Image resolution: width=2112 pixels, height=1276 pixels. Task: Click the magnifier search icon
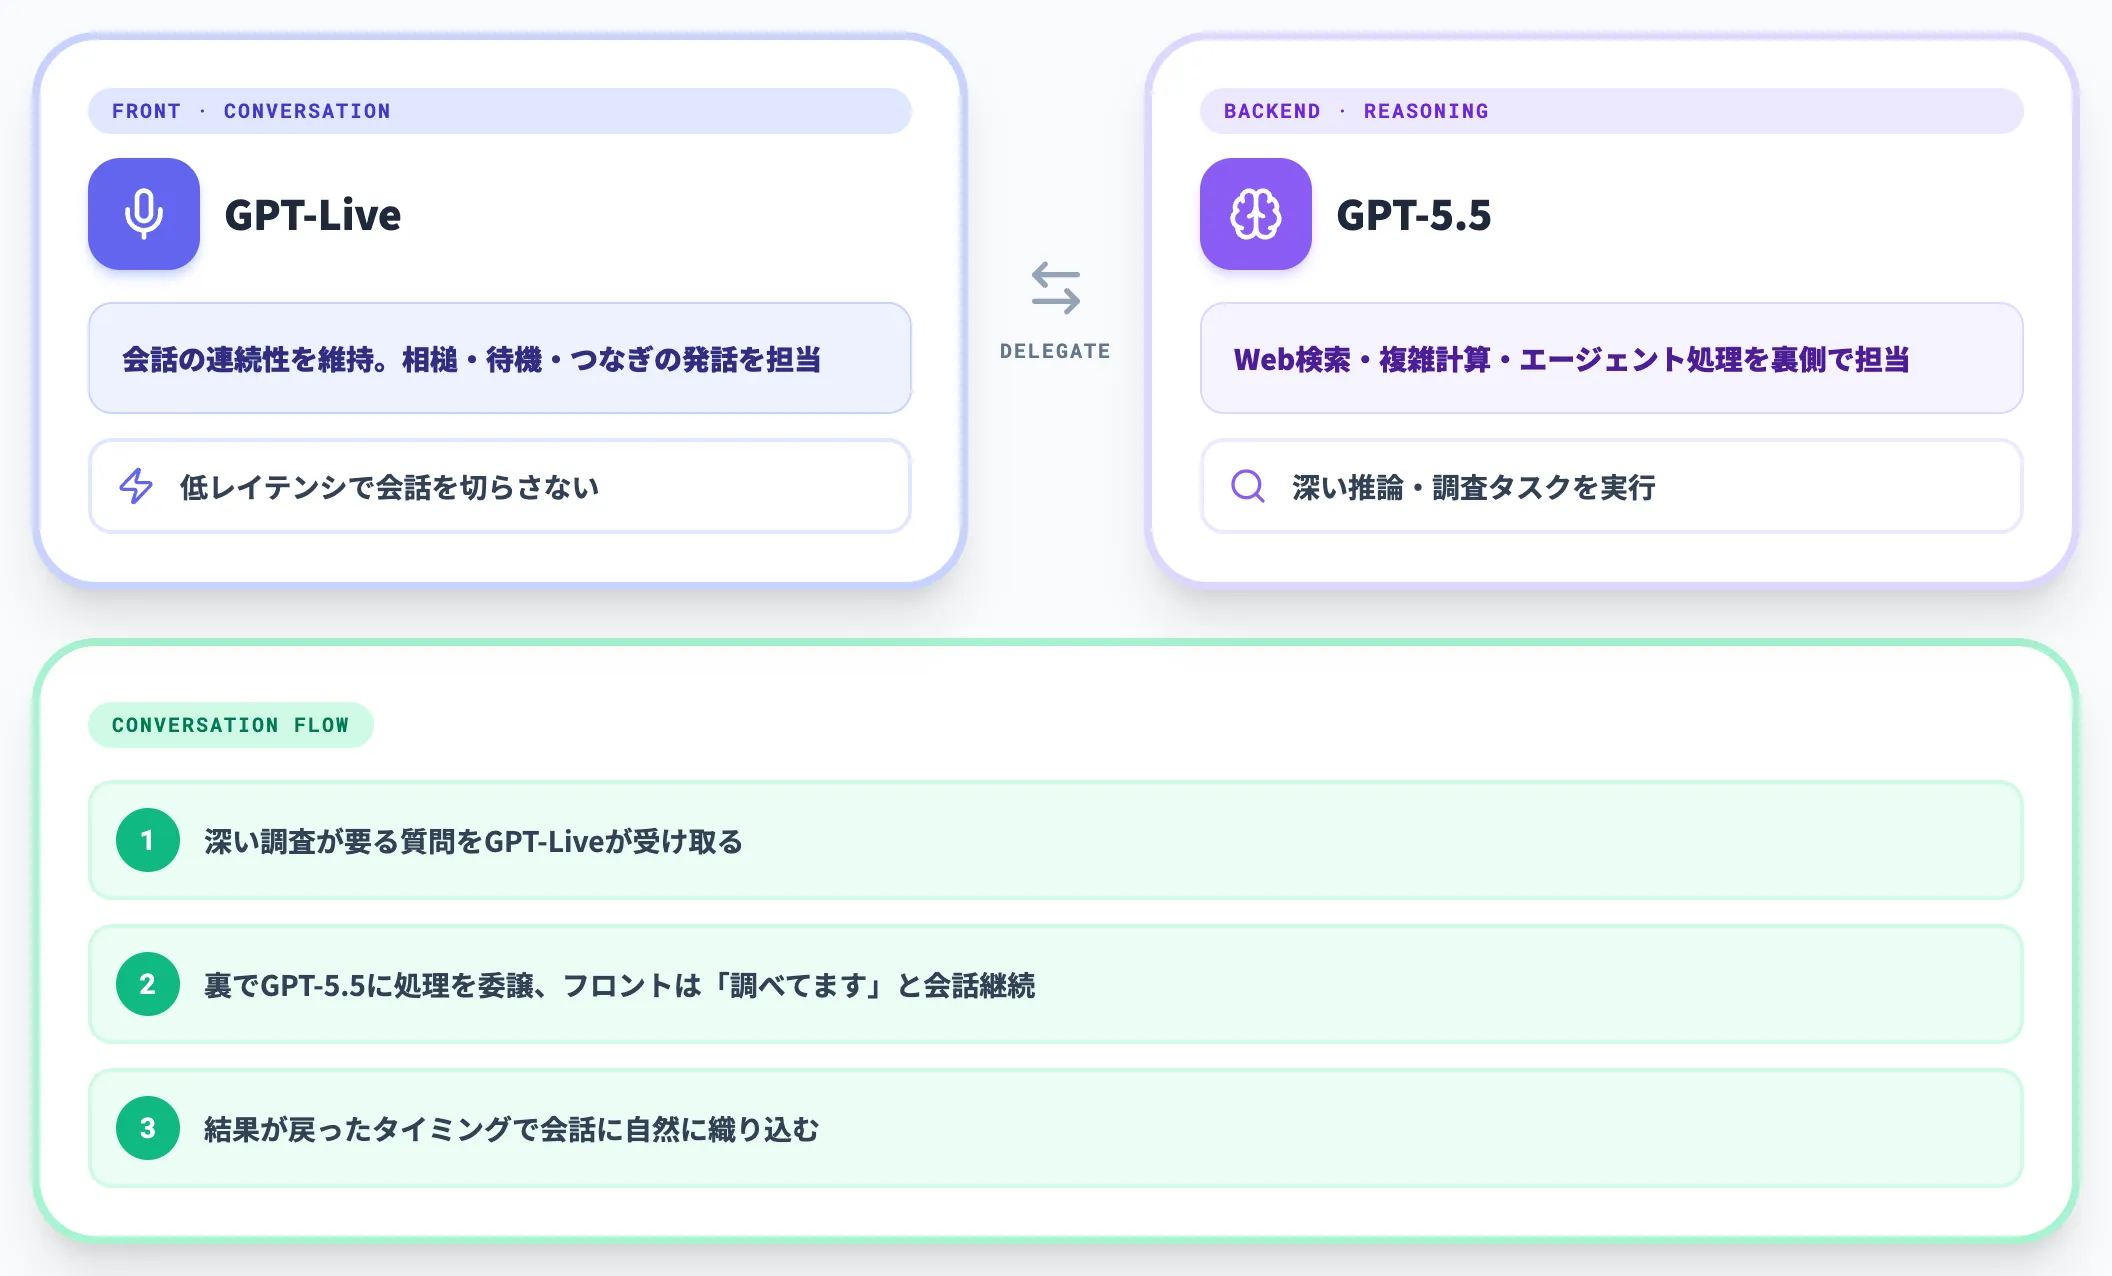(1248, 486)
